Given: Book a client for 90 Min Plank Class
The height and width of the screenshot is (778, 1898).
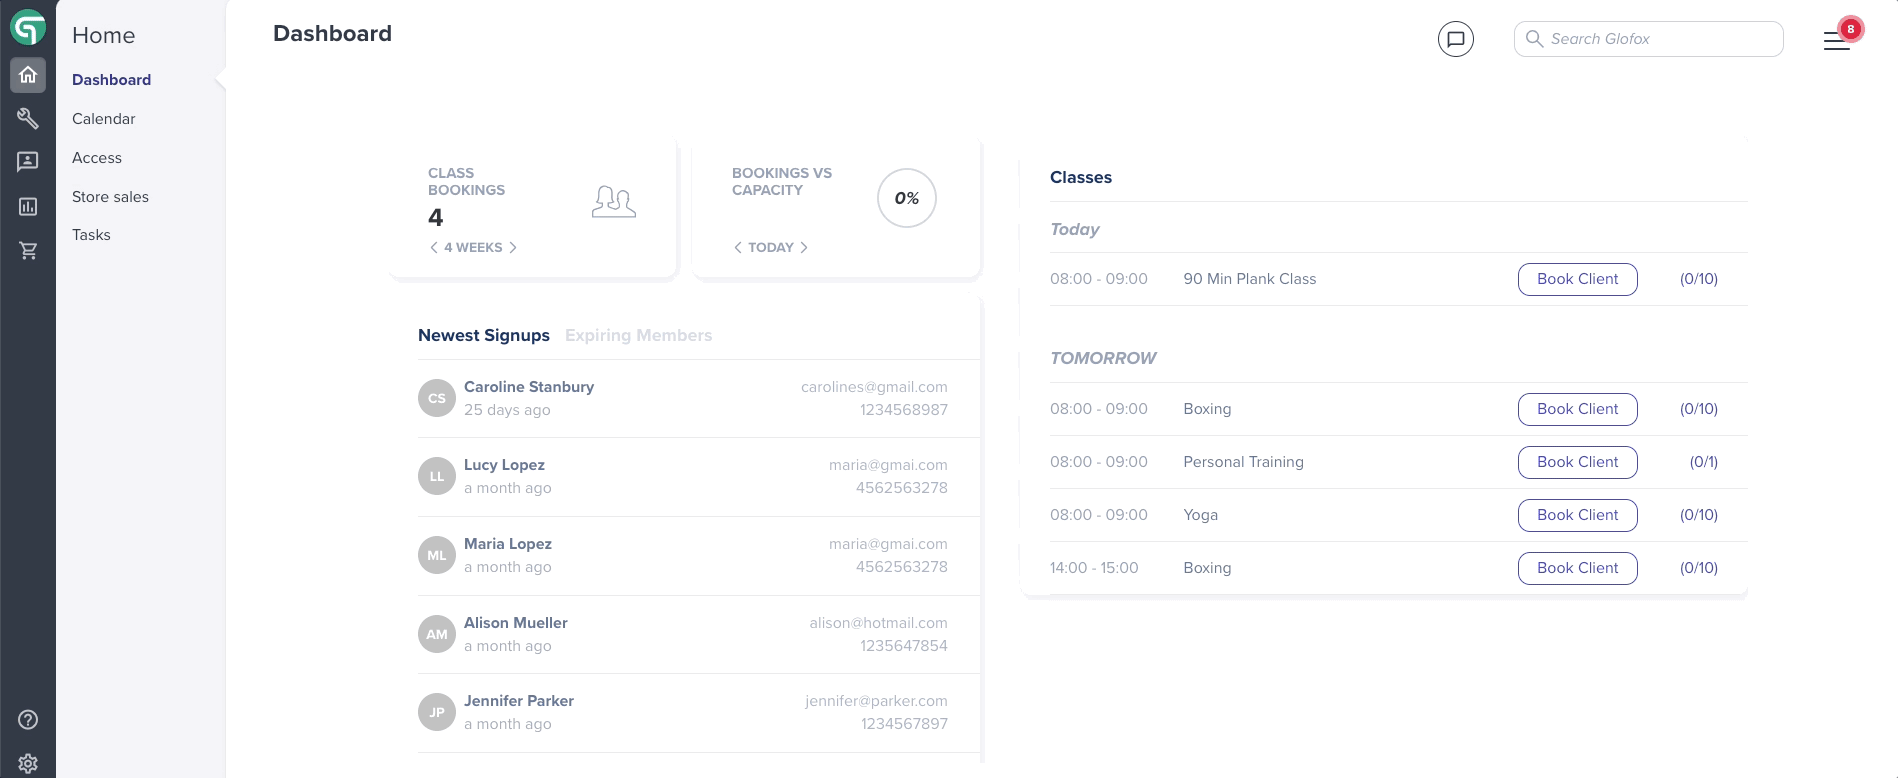Looking at the screenshot, I should point(1577,279).
